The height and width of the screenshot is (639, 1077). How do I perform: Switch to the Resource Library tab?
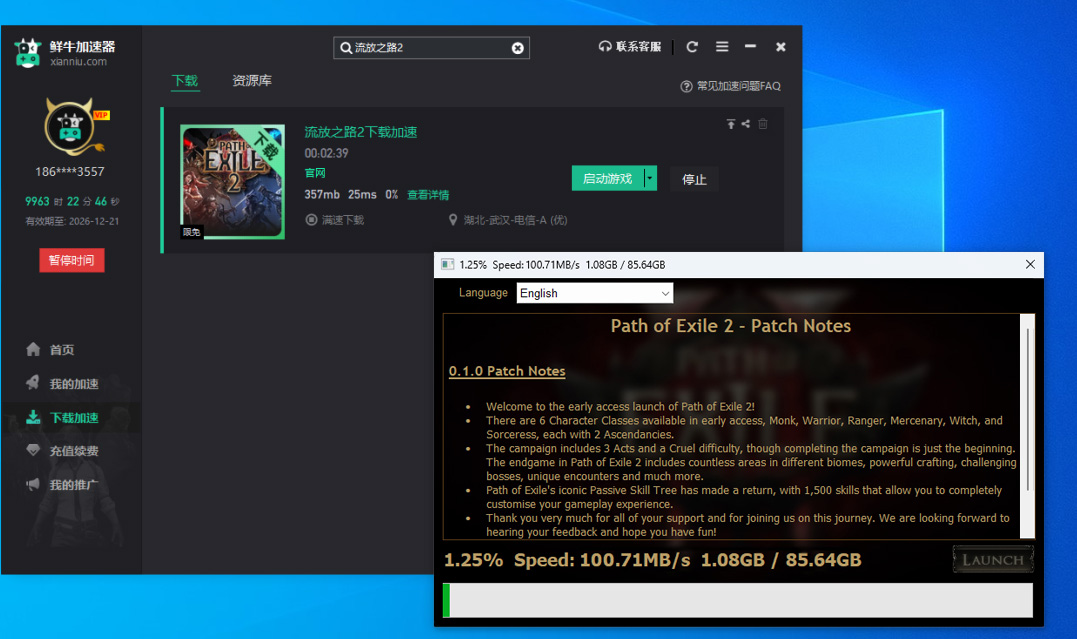pos(252,80)
